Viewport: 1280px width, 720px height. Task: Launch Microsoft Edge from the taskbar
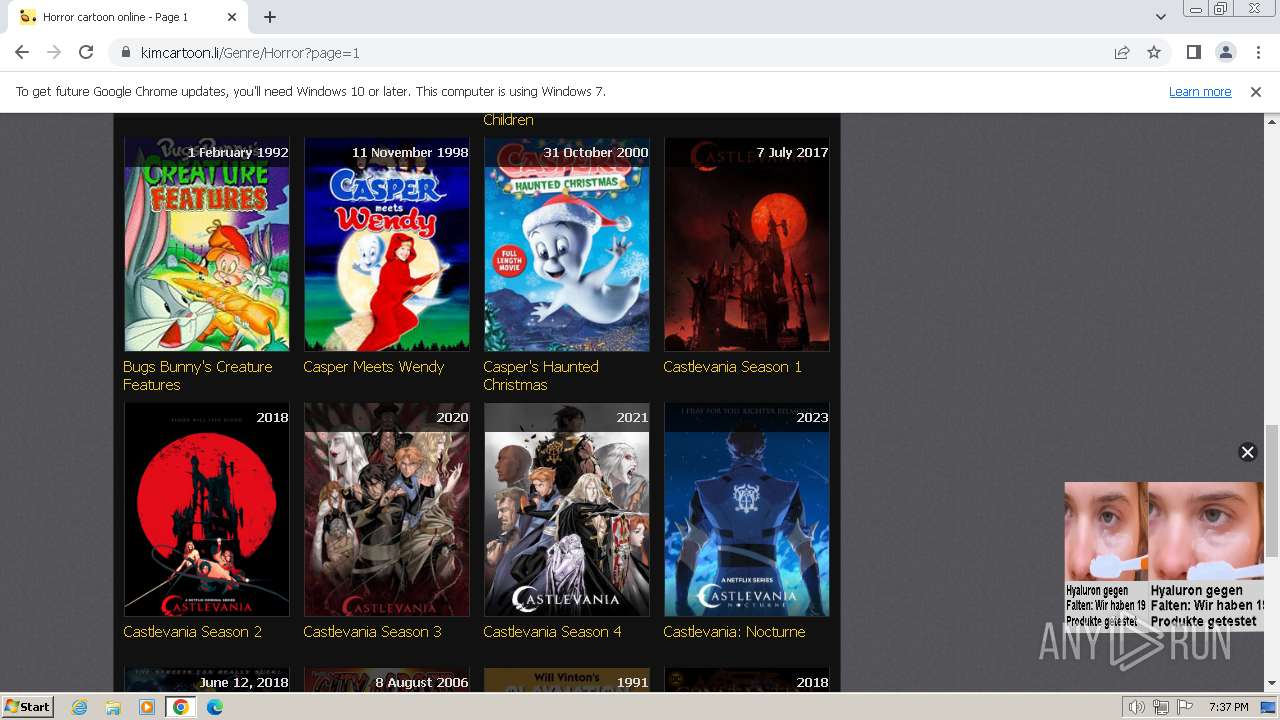click(215, 707)
